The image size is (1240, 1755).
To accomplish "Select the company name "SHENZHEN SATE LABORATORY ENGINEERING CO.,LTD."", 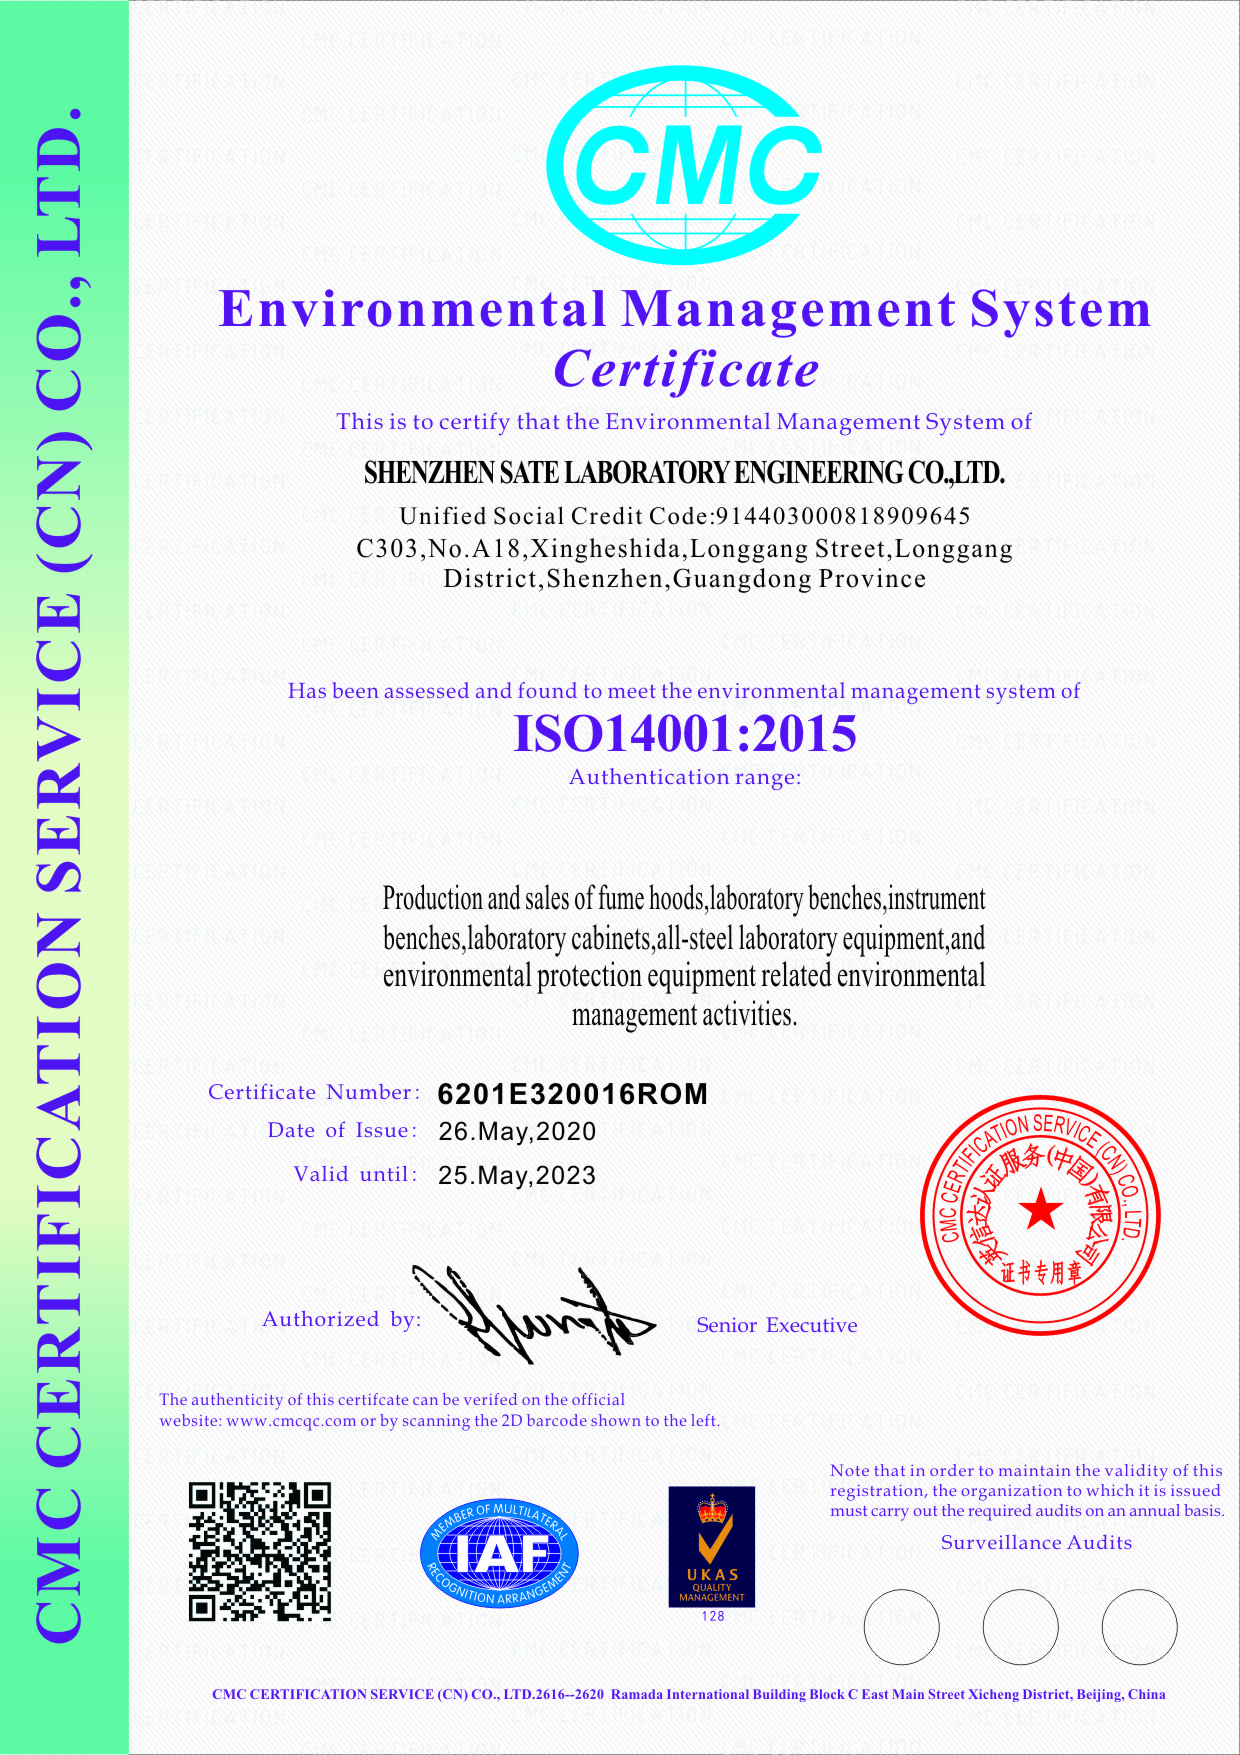I will pyautogui.click(x=684, y=472).
